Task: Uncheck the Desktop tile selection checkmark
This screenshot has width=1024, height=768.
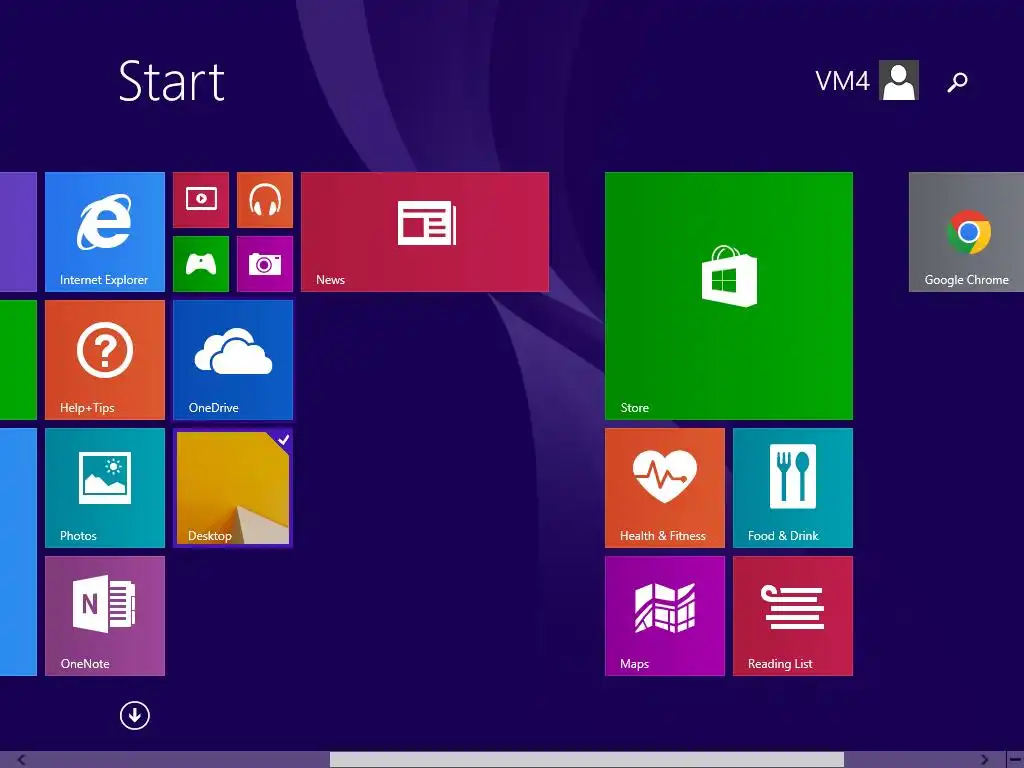Action: (x=283, y=440)
